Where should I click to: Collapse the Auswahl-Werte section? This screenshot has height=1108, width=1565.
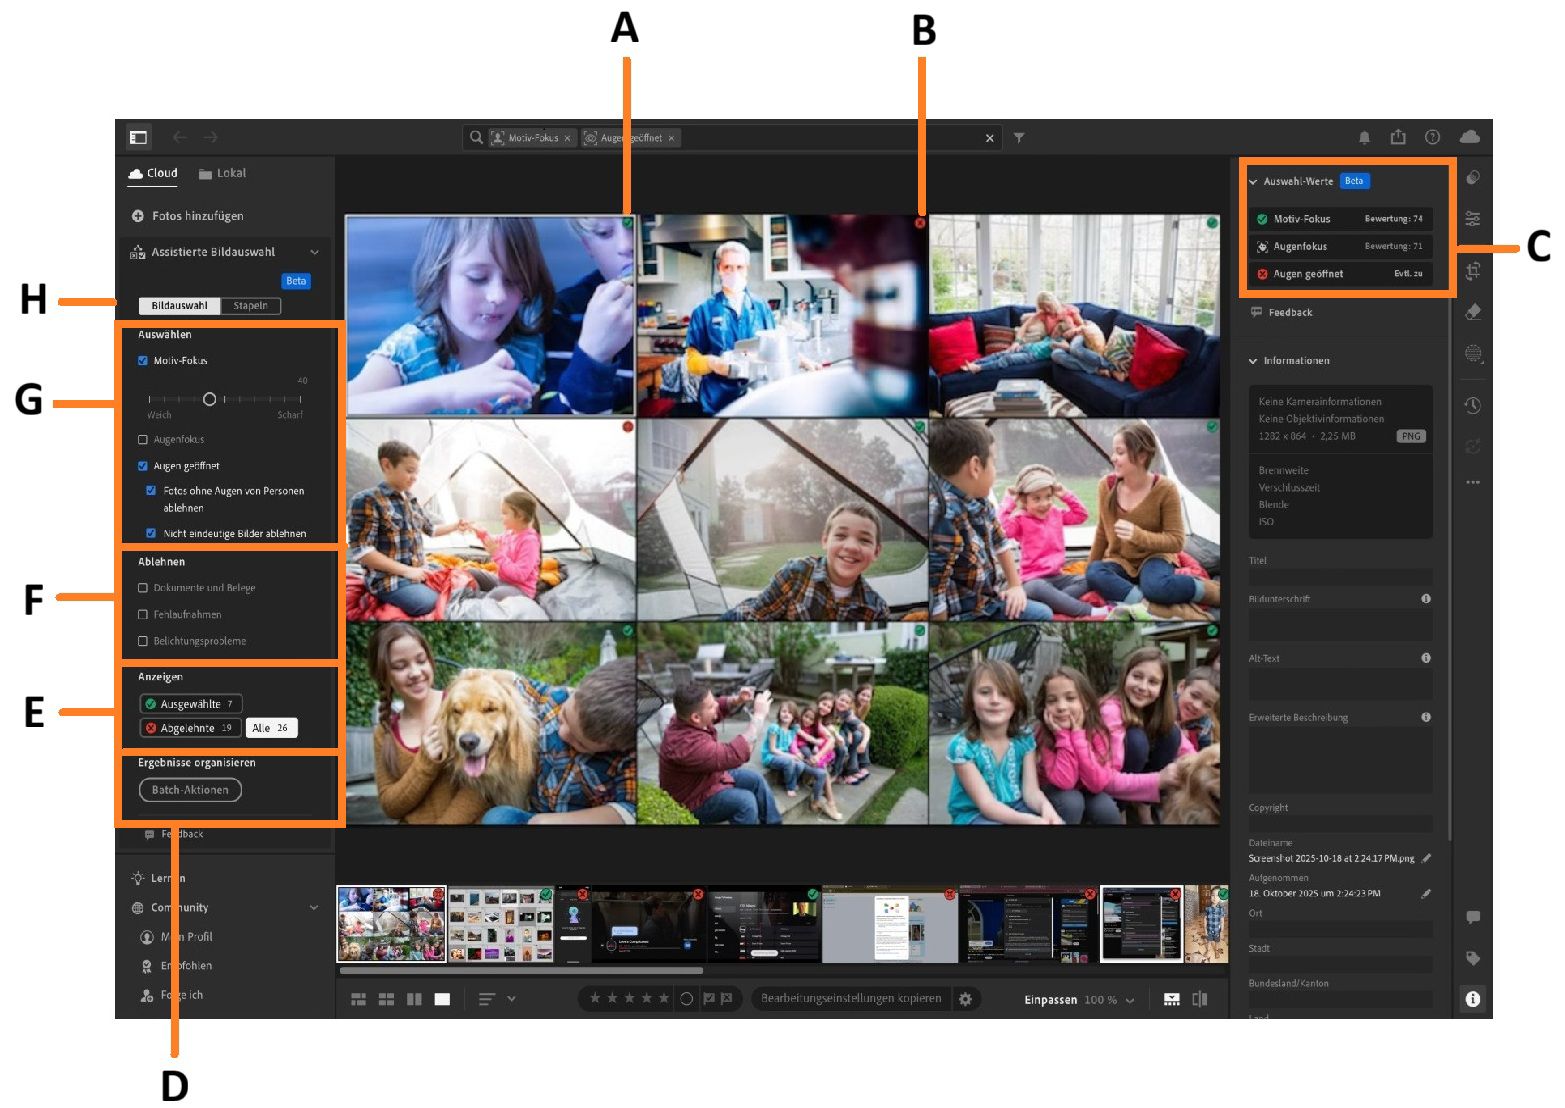(1254, 181)
